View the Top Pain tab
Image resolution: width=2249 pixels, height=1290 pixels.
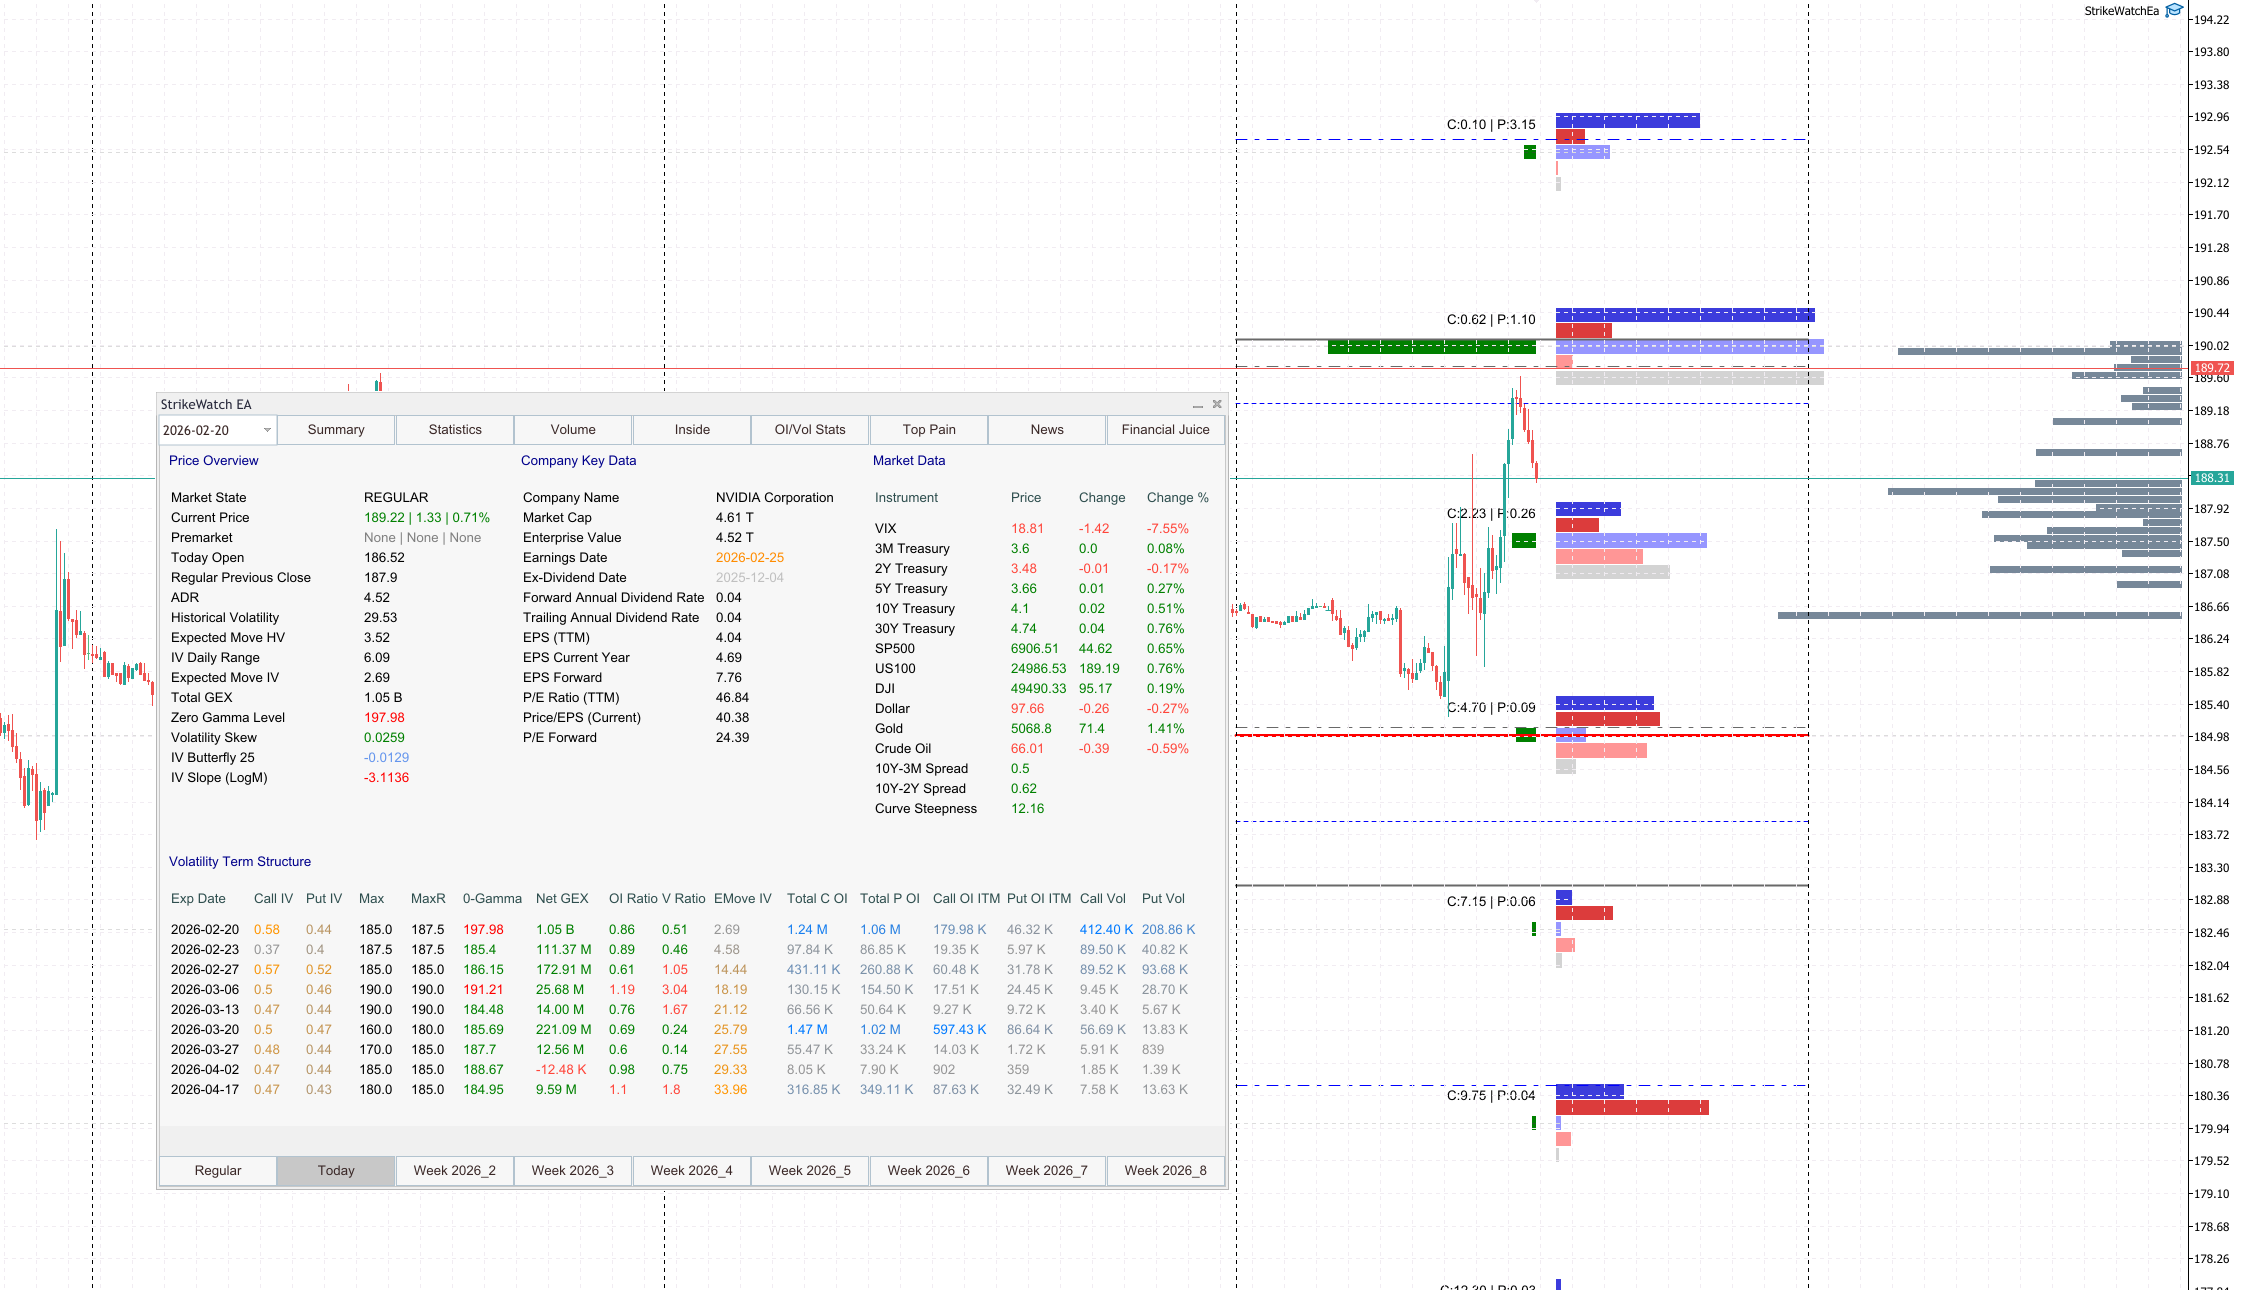(x=928, y=429)
